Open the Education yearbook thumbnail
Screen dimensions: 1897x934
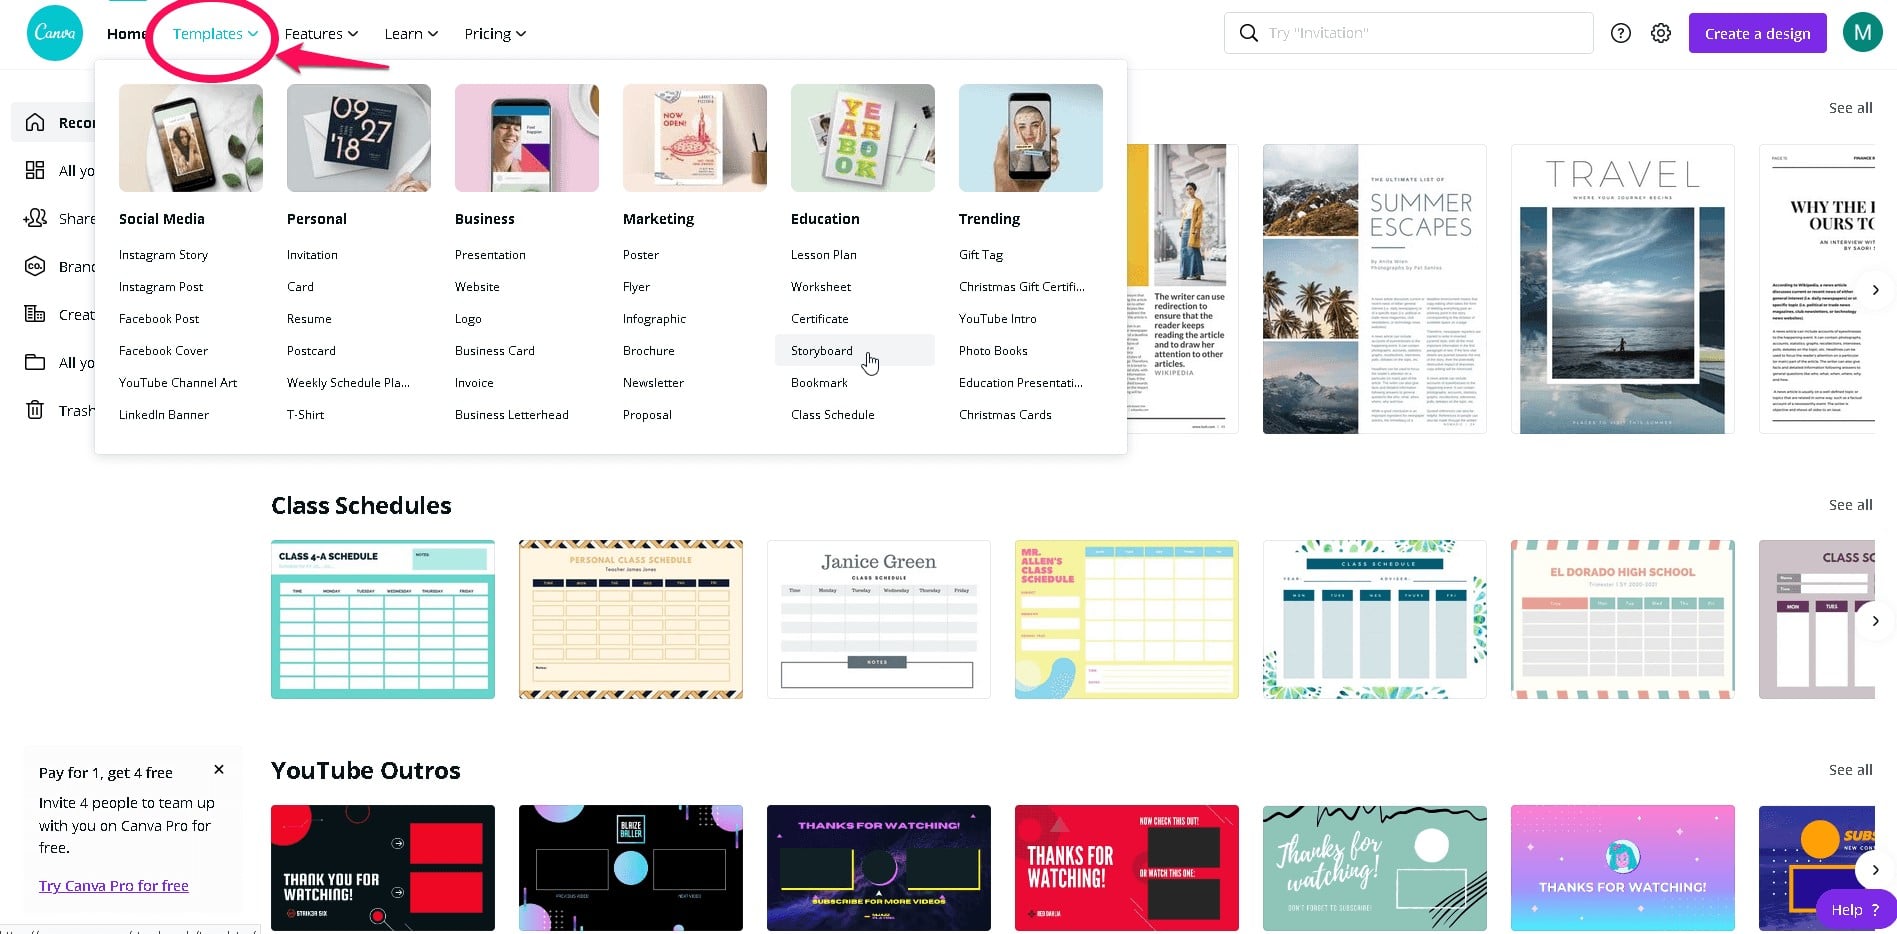pyautogui.click(x=863, y=138)
